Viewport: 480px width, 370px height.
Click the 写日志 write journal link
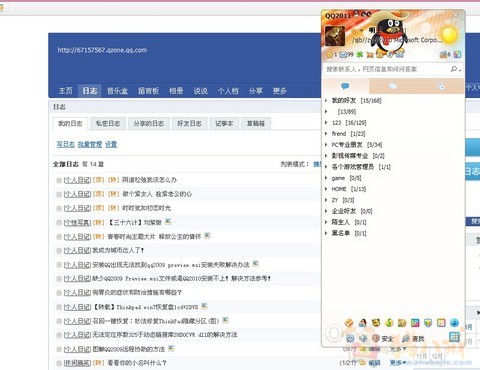tap(66, 144)
